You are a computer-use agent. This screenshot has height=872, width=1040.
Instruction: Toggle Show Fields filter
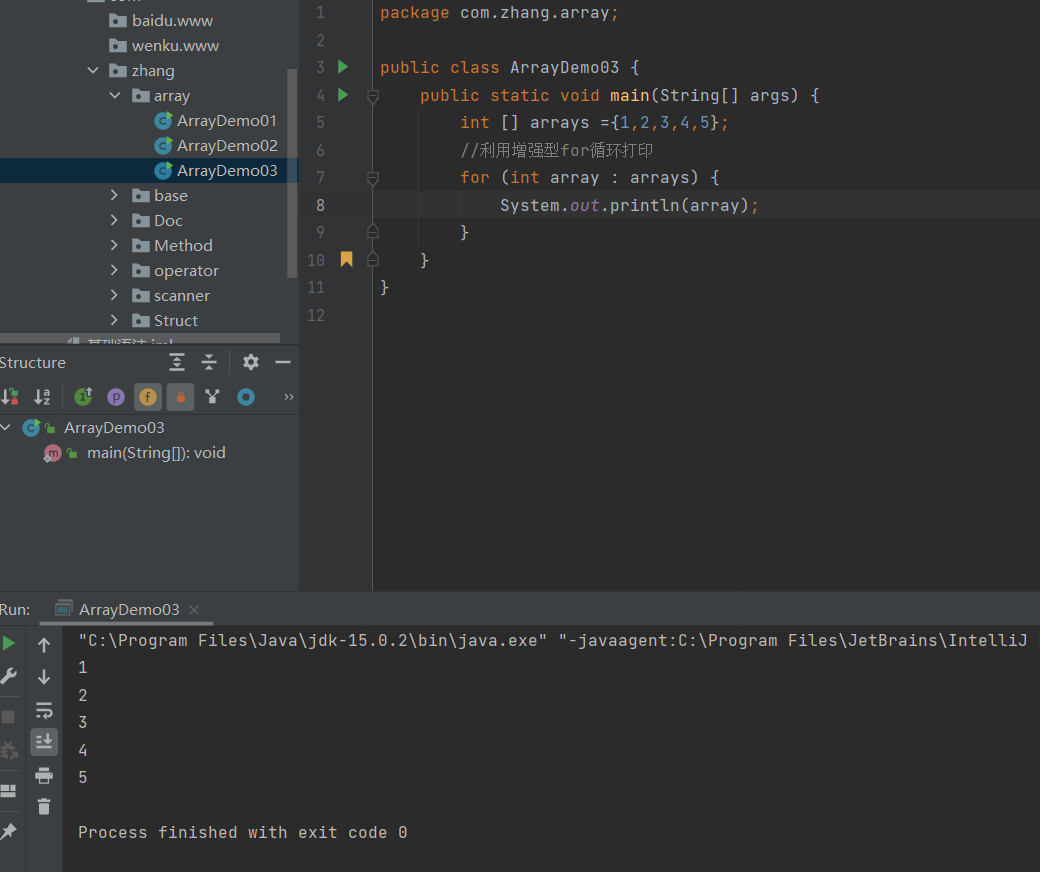pyautogui.click(x=148, y=397)
